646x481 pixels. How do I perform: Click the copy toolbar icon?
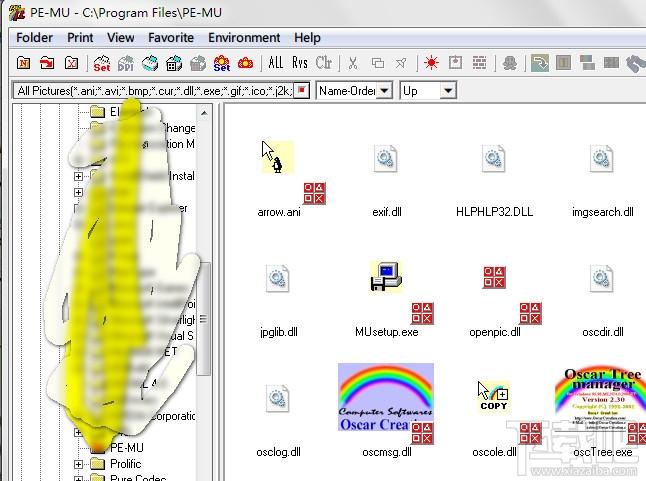pyautogui.click(x=377, y=63)
